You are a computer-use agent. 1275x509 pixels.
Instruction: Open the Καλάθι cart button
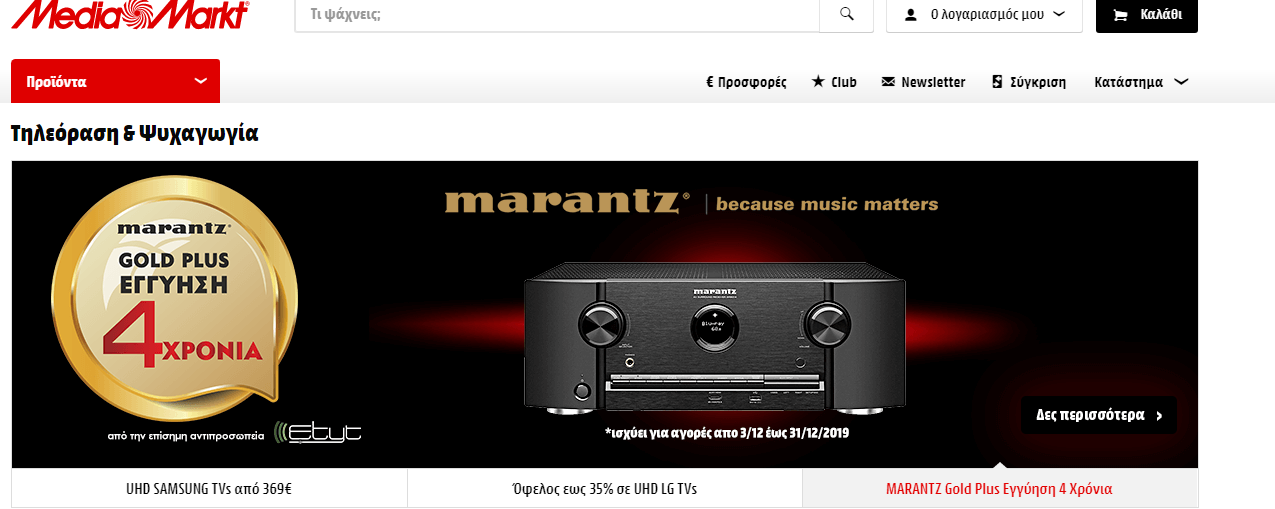click(1147, 15)
